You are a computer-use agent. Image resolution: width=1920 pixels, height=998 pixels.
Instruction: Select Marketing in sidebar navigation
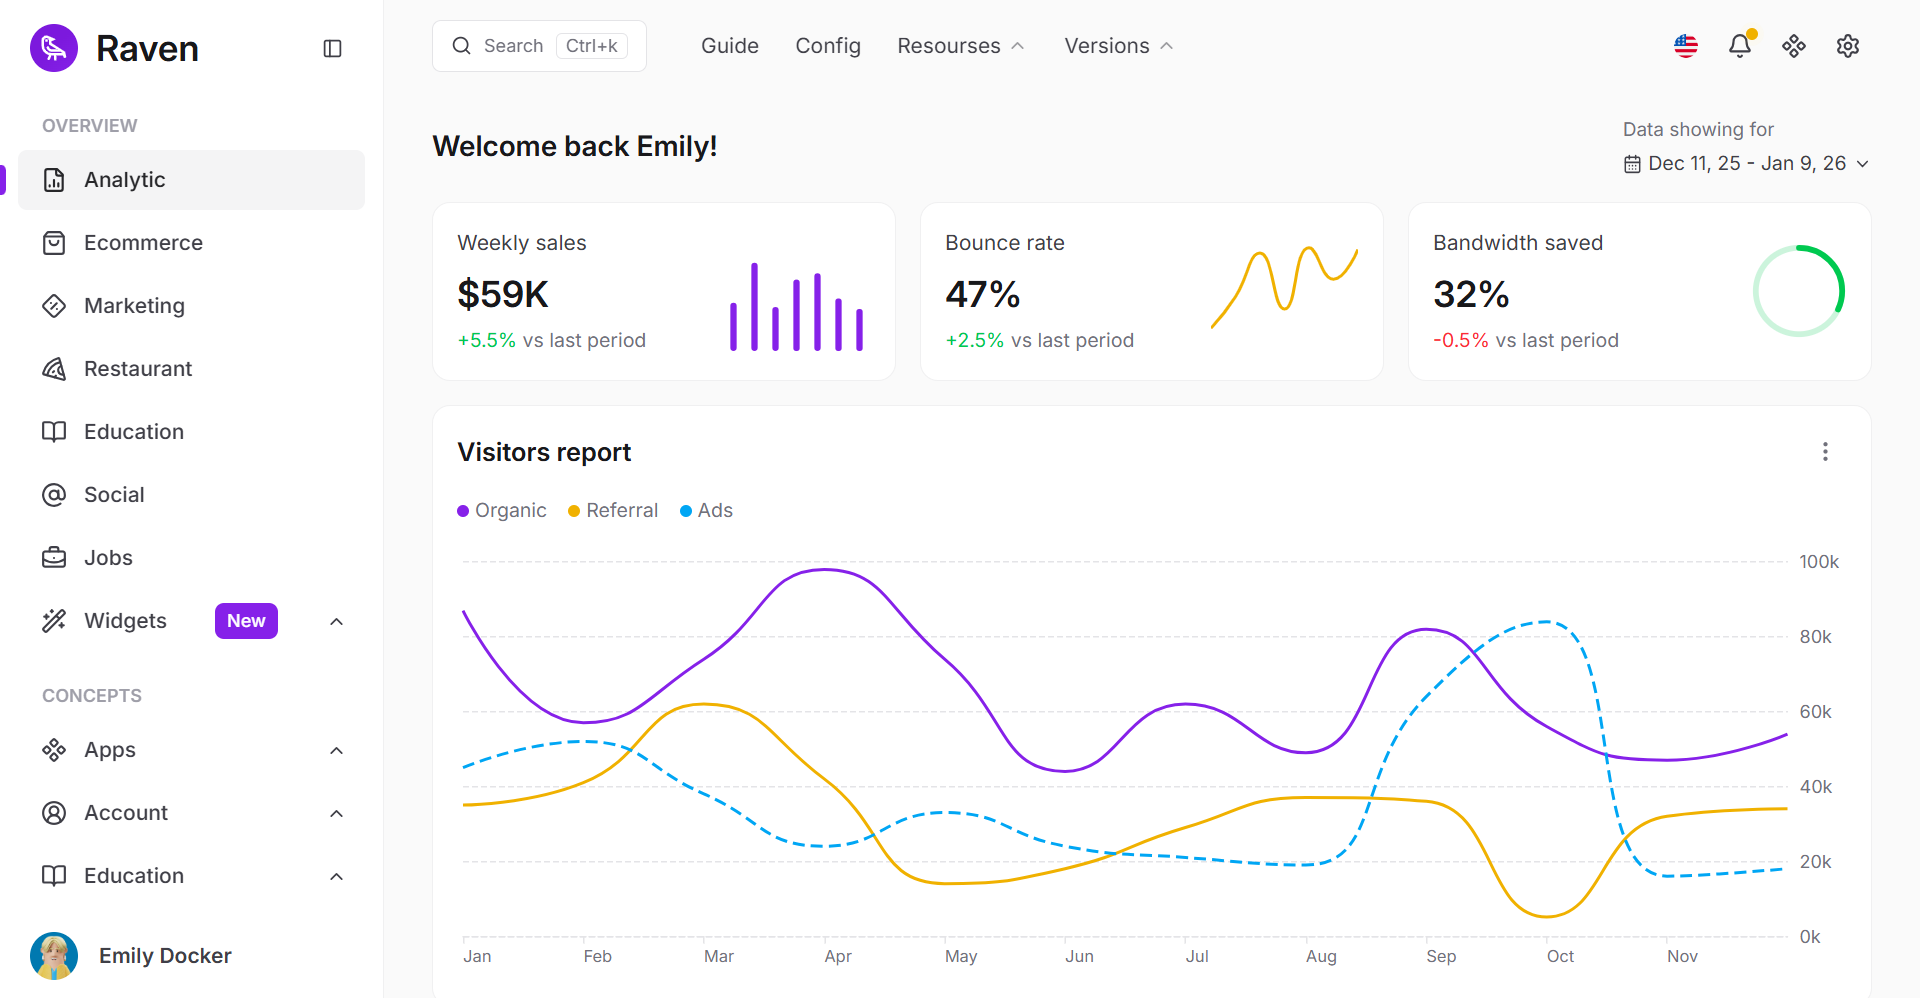click(x=192, y=306)
